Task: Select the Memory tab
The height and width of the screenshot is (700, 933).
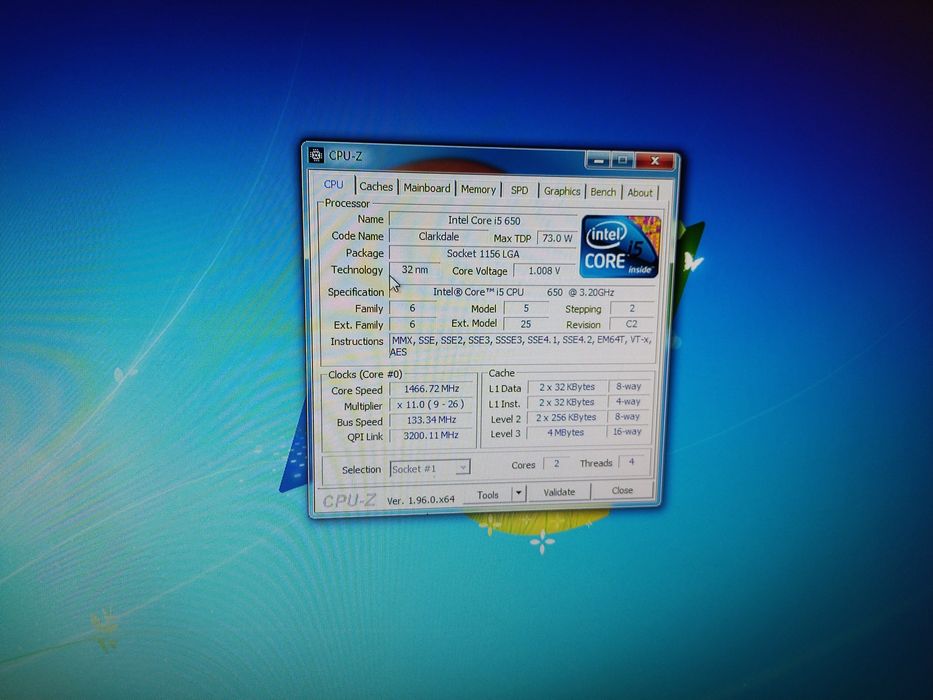Action: pos(478,189)
